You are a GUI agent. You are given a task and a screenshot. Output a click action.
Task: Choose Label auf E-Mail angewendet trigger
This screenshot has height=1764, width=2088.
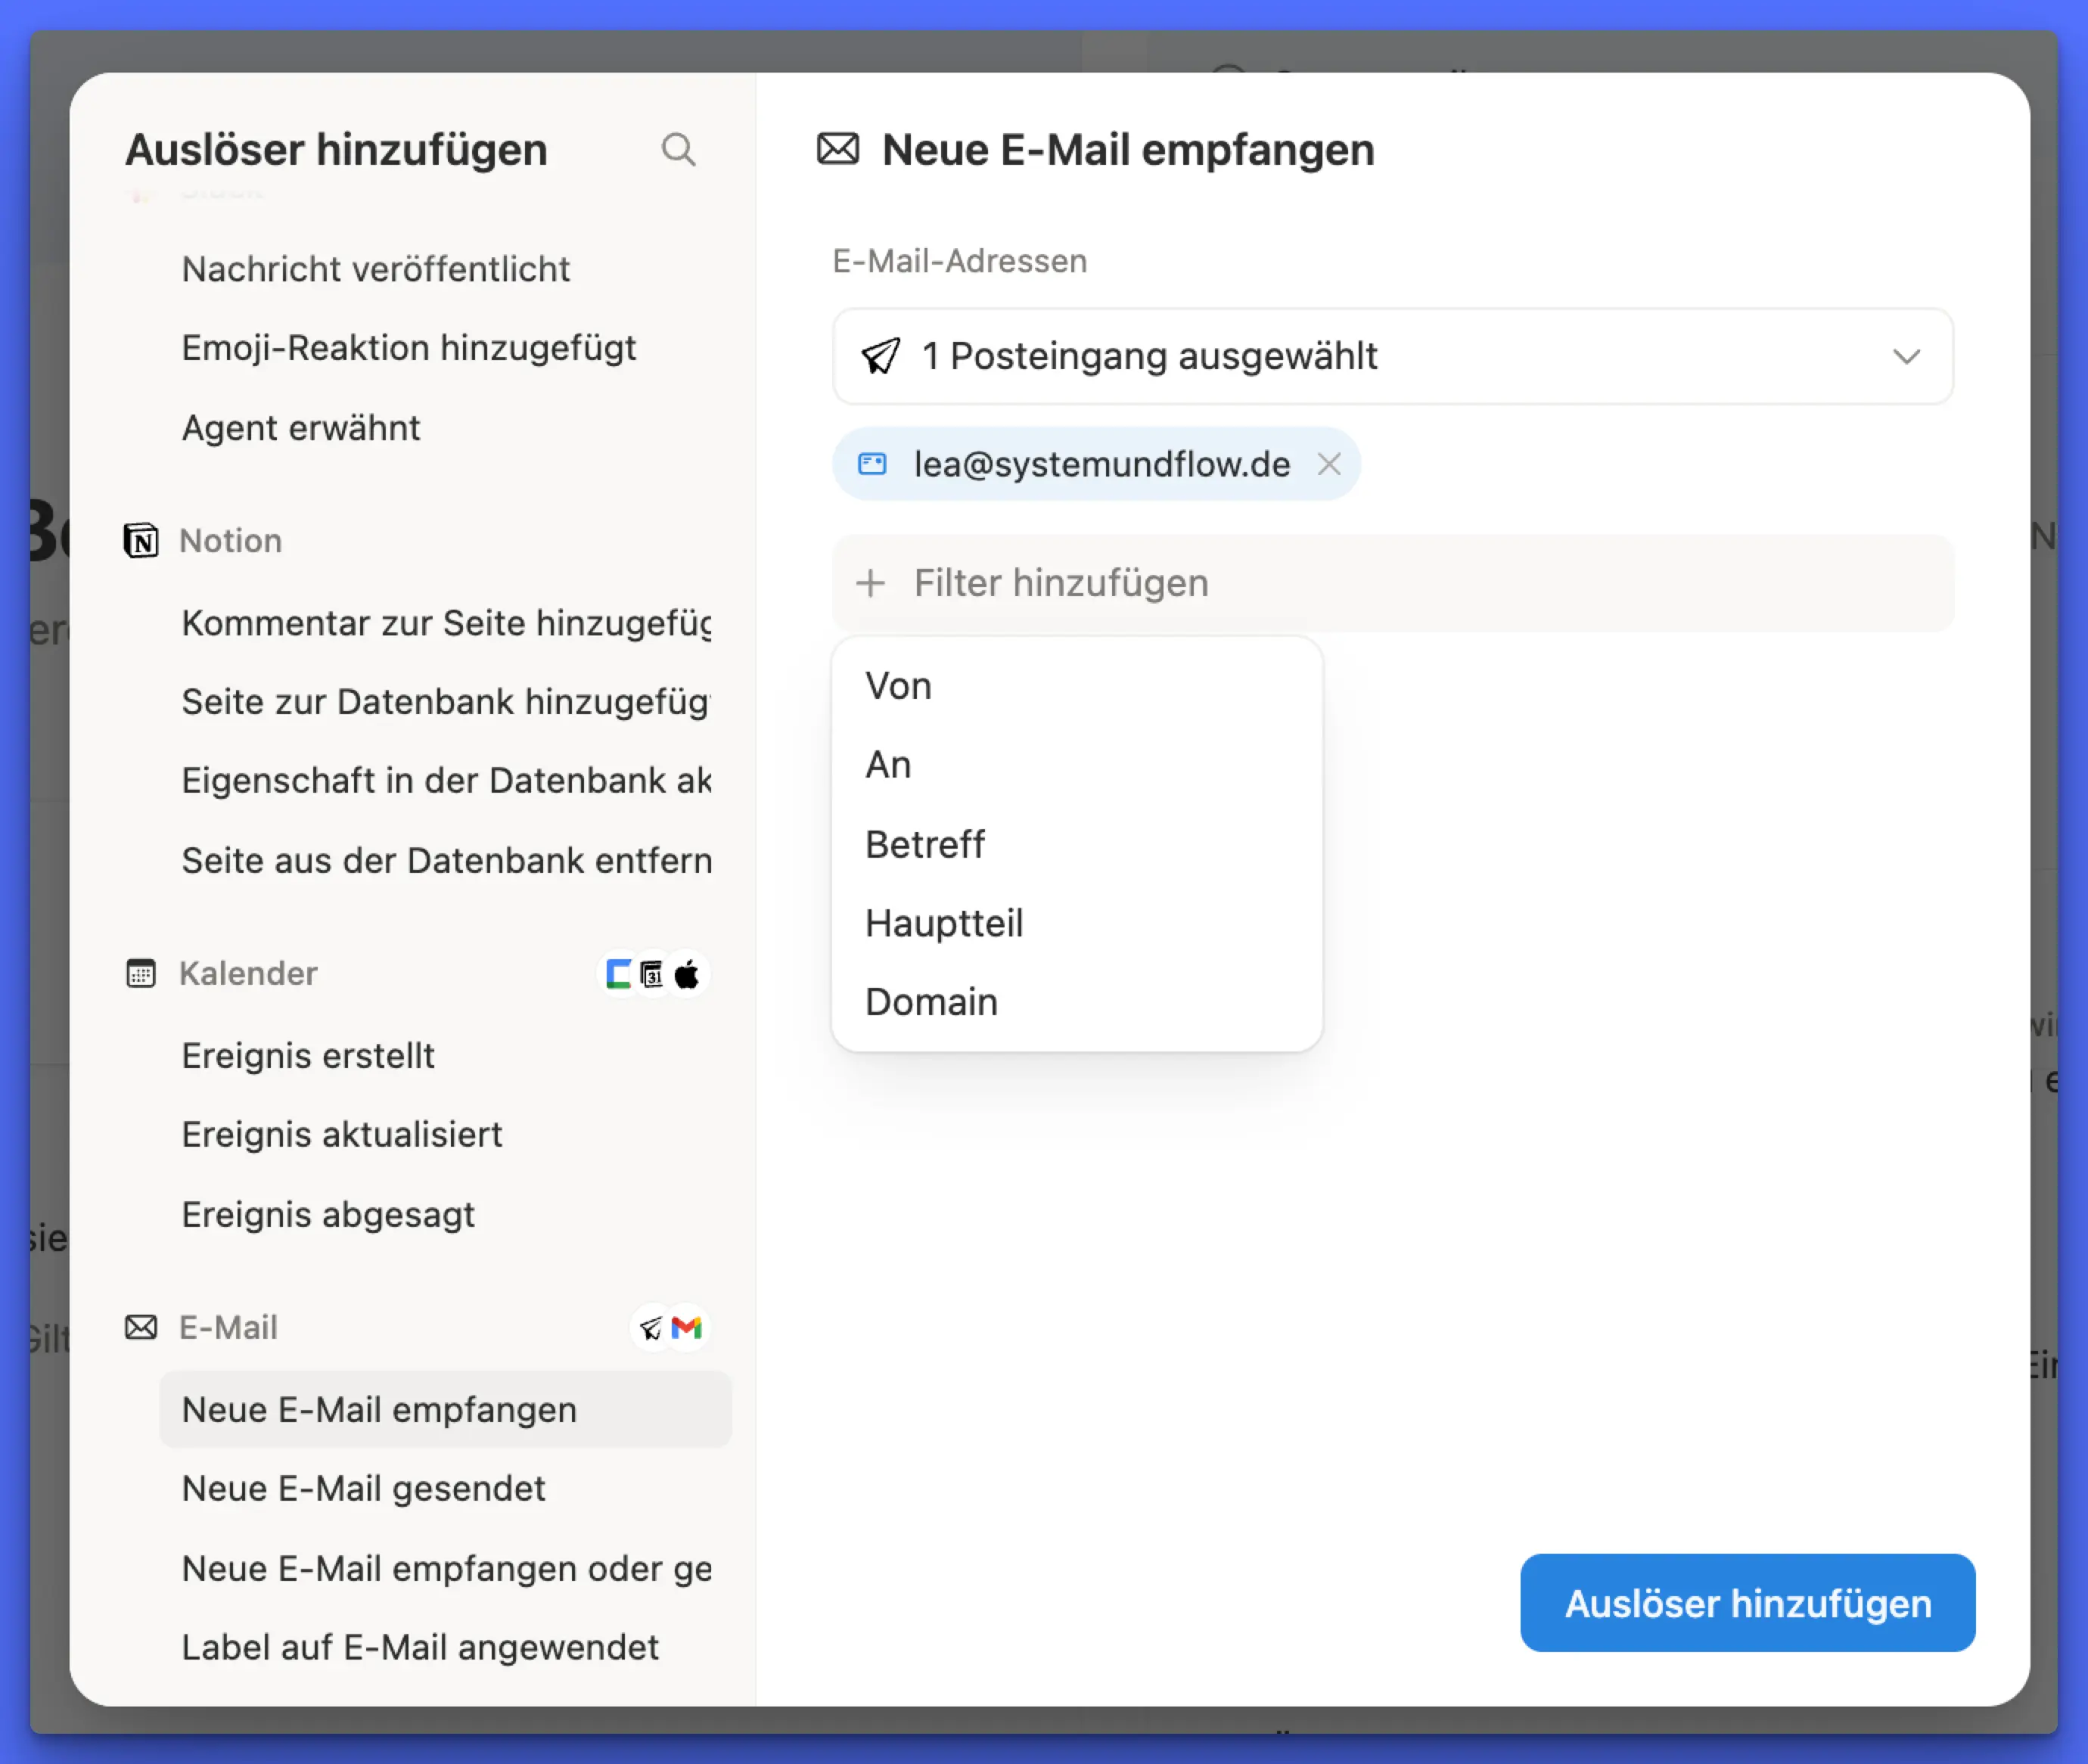pos(420,1647)
